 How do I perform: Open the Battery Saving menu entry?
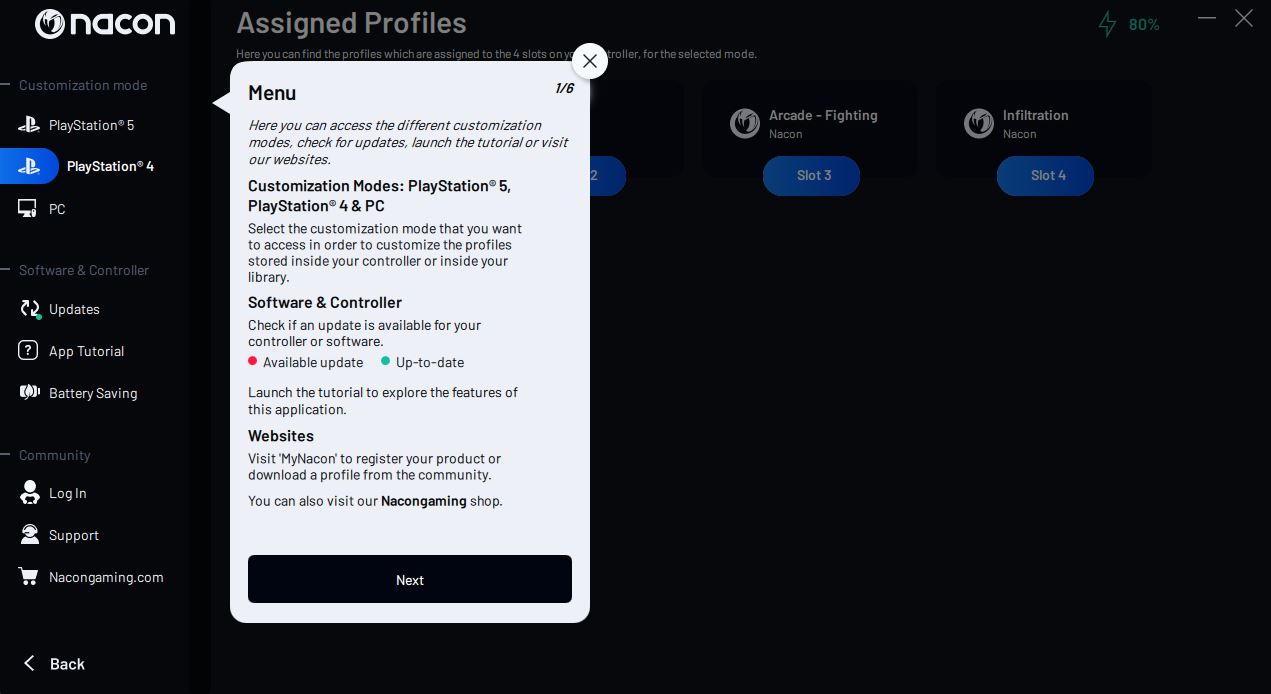pyautogui.click(x=95, y=393)
